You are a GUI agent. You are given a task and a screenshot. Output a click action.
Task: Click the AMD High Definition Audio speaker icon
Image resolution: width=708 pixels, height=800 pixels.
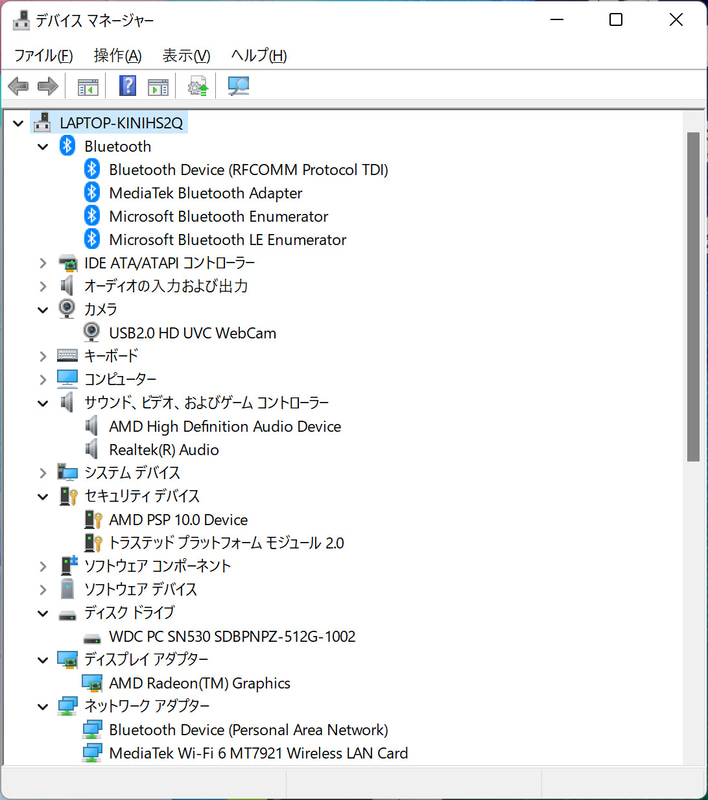(x=92, y=426)
